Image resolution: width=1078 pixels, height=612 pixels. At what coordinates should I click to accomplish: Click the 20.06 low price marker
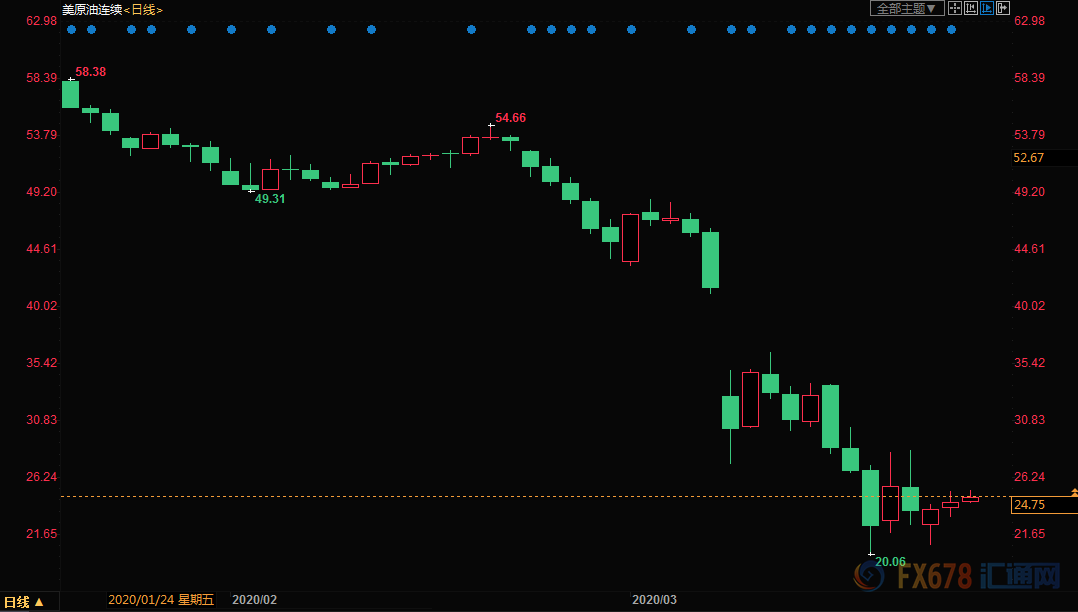click(890, 562)
